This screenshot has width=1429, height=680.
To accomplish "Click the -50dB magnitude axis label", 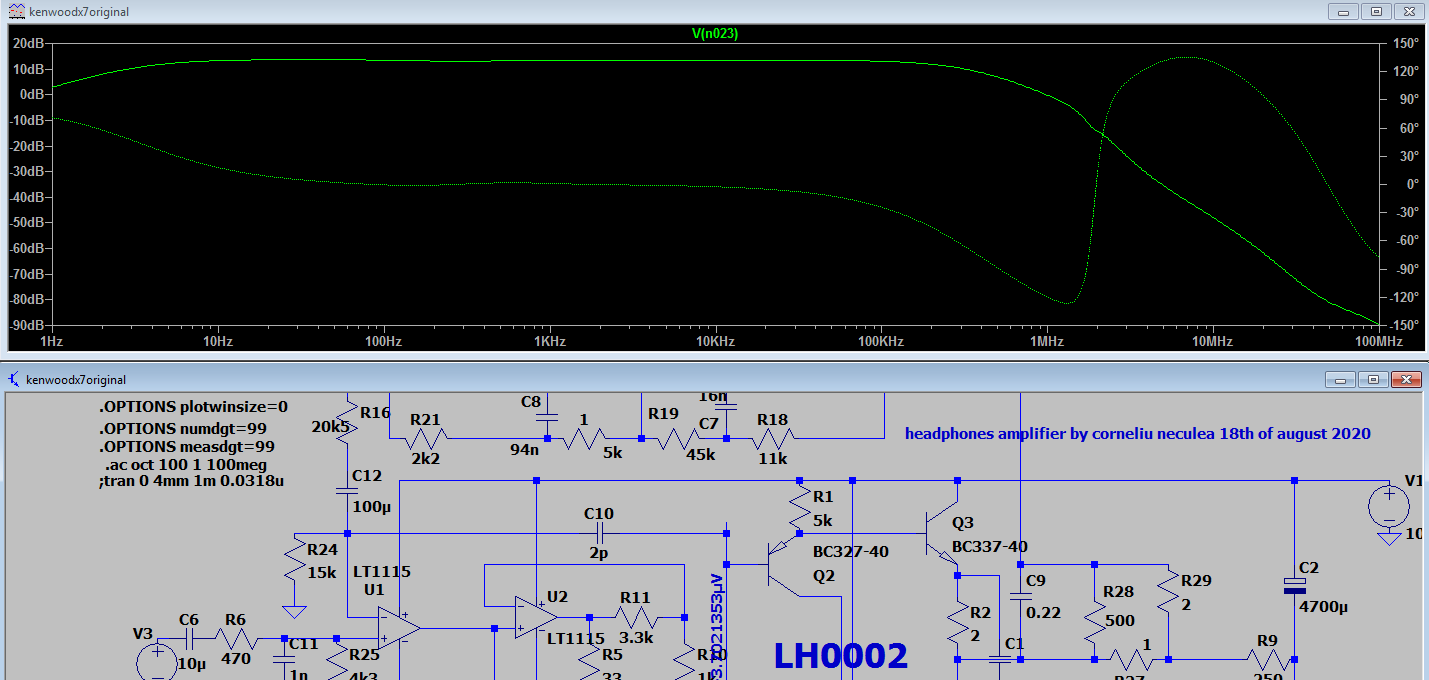I will click(25, 222).
